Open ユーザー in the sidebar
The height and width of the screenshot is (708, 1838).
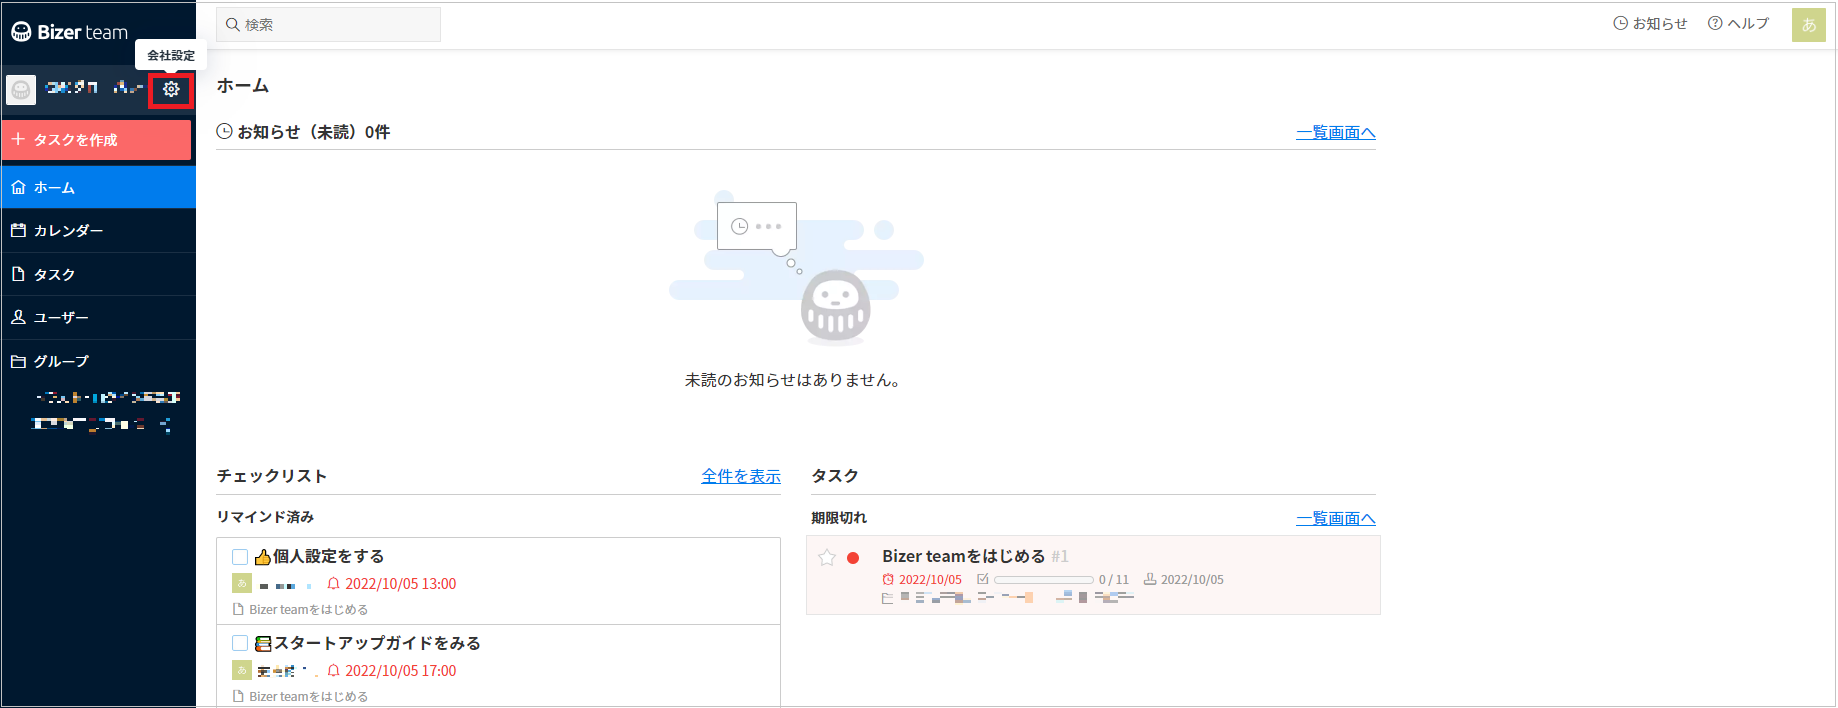pyautogui.click(x=98, y=317)
